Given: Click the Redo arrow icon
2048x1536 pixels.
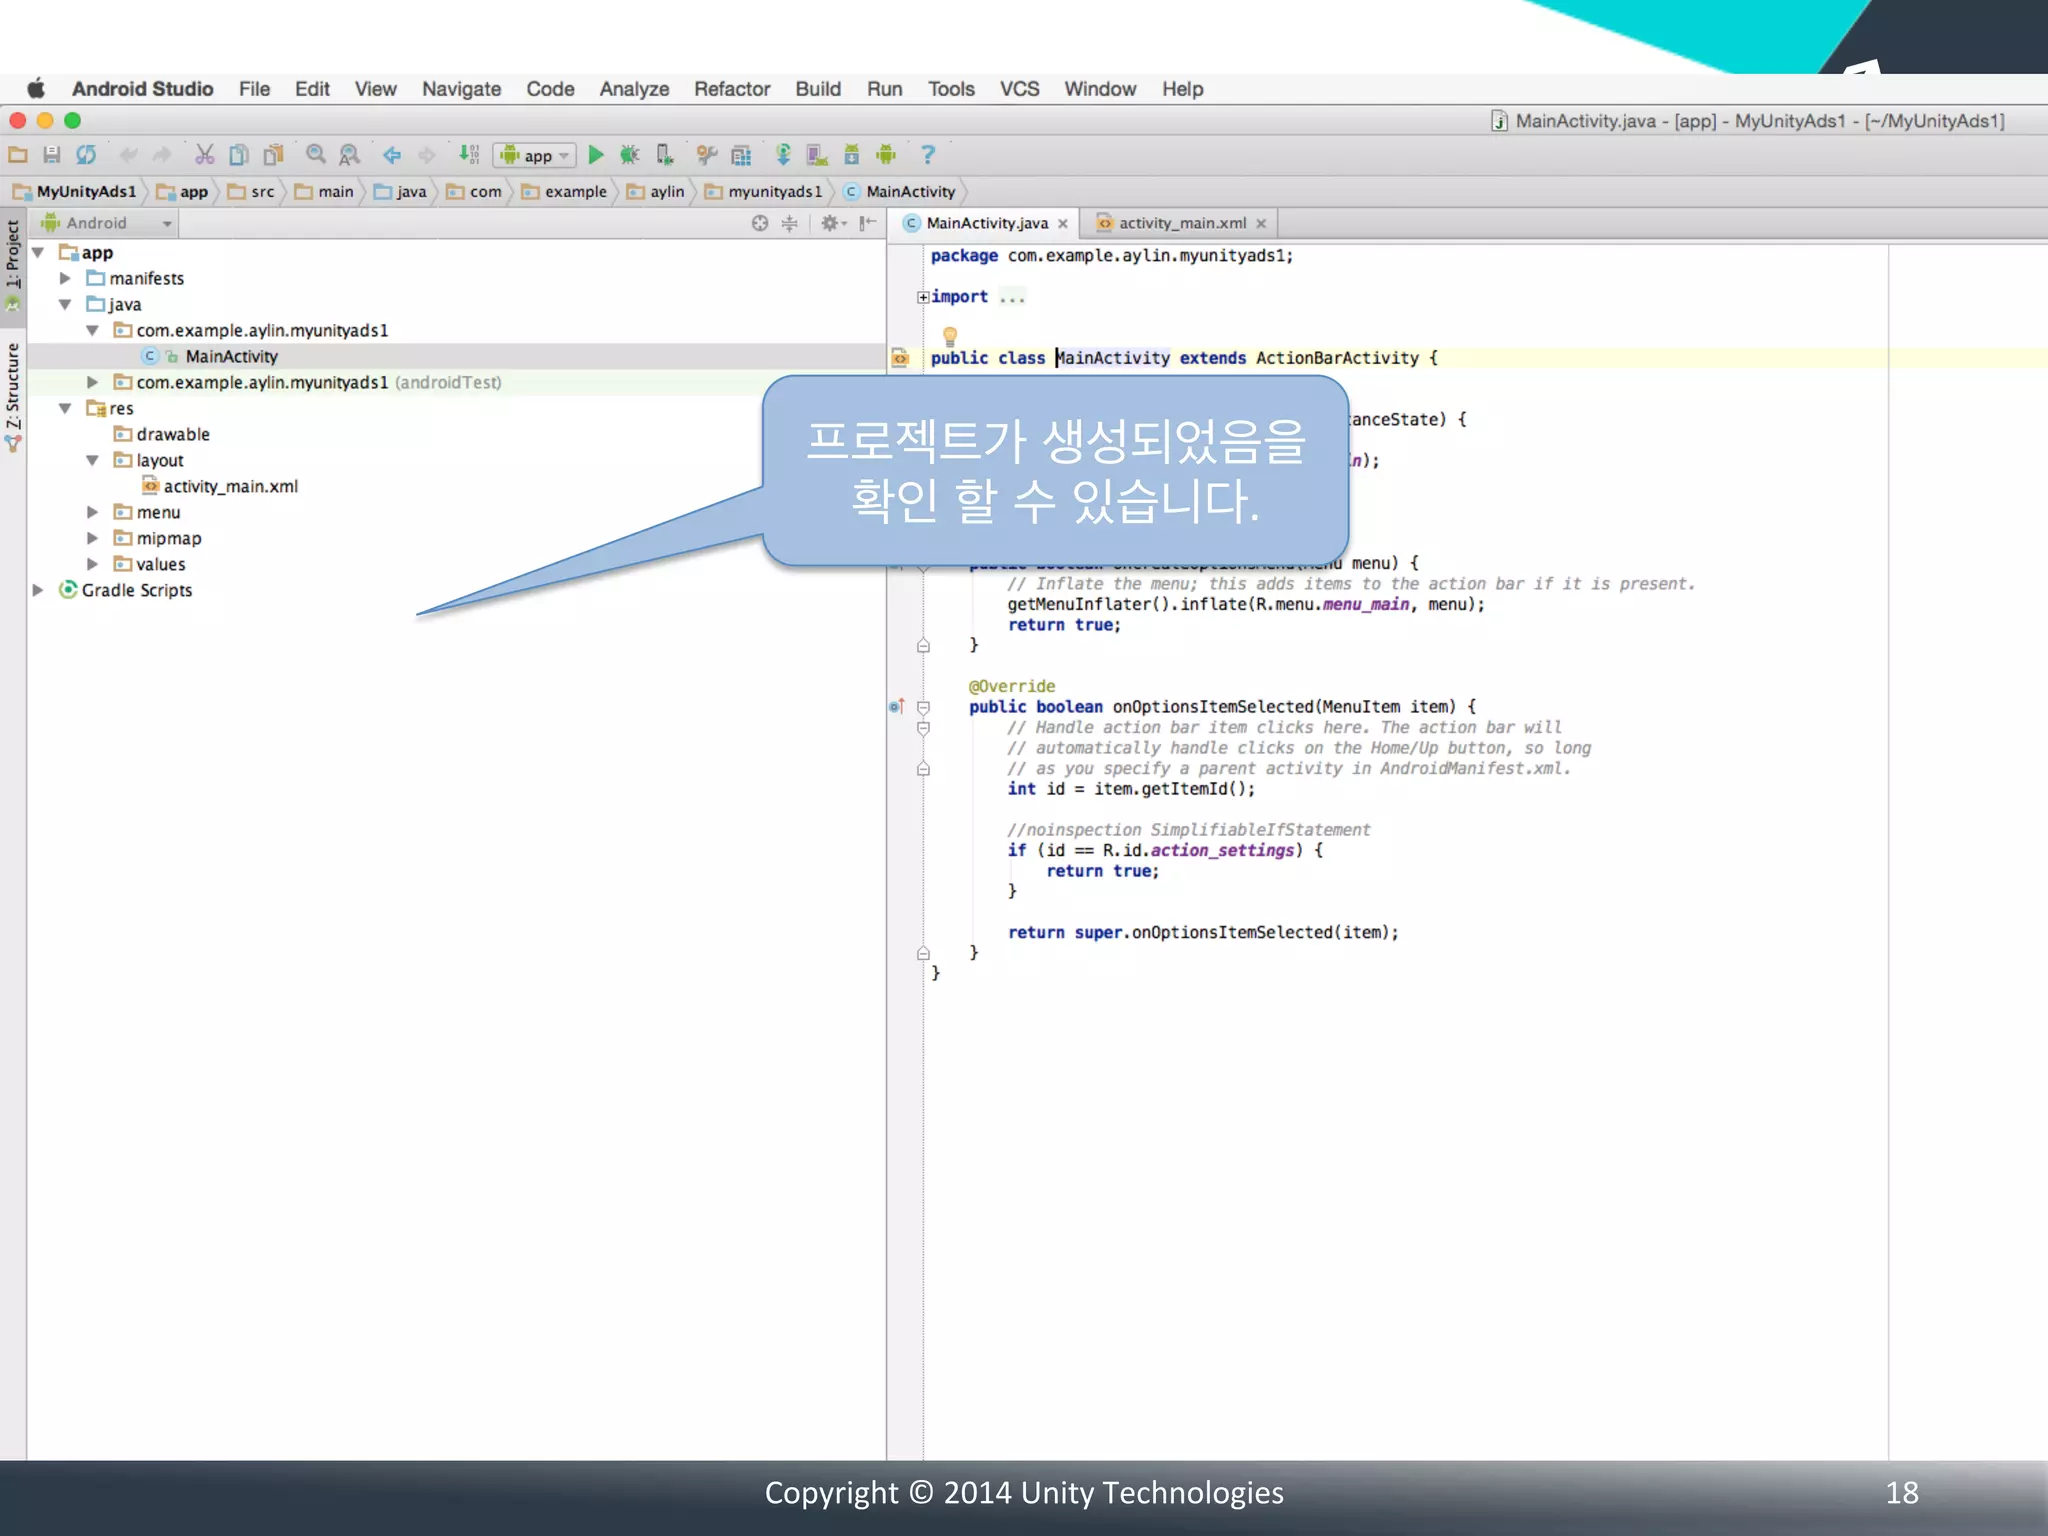Looking at the screenshot, I should tap(162, 155).
